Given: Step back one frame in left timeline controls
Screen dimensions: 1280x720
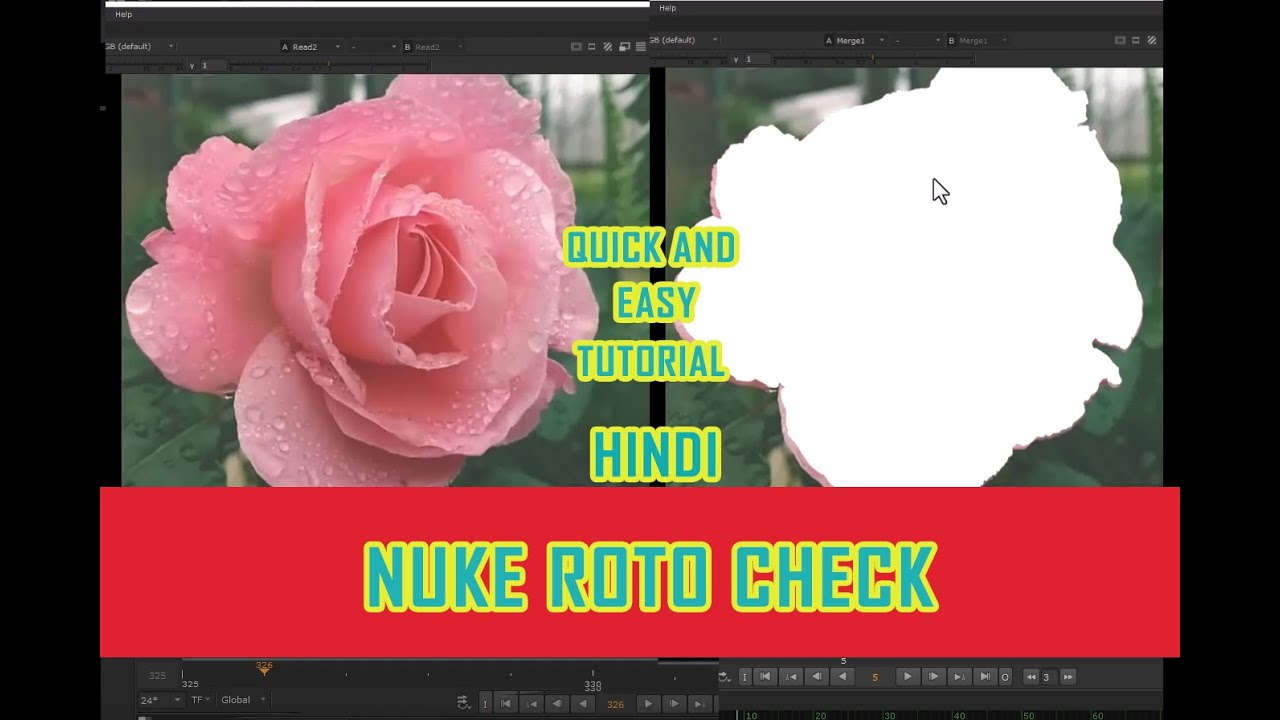Looking at the screenshot, I should [557, 704].
